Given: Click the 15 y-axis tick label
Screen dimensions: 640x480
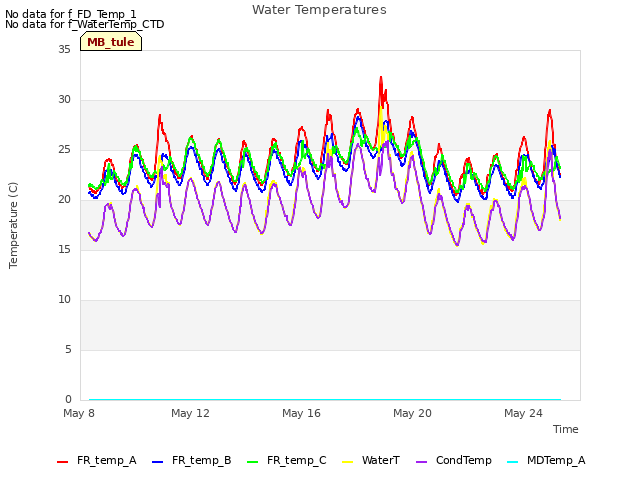Looking at the screenshot, I should (x=64, y=250).
